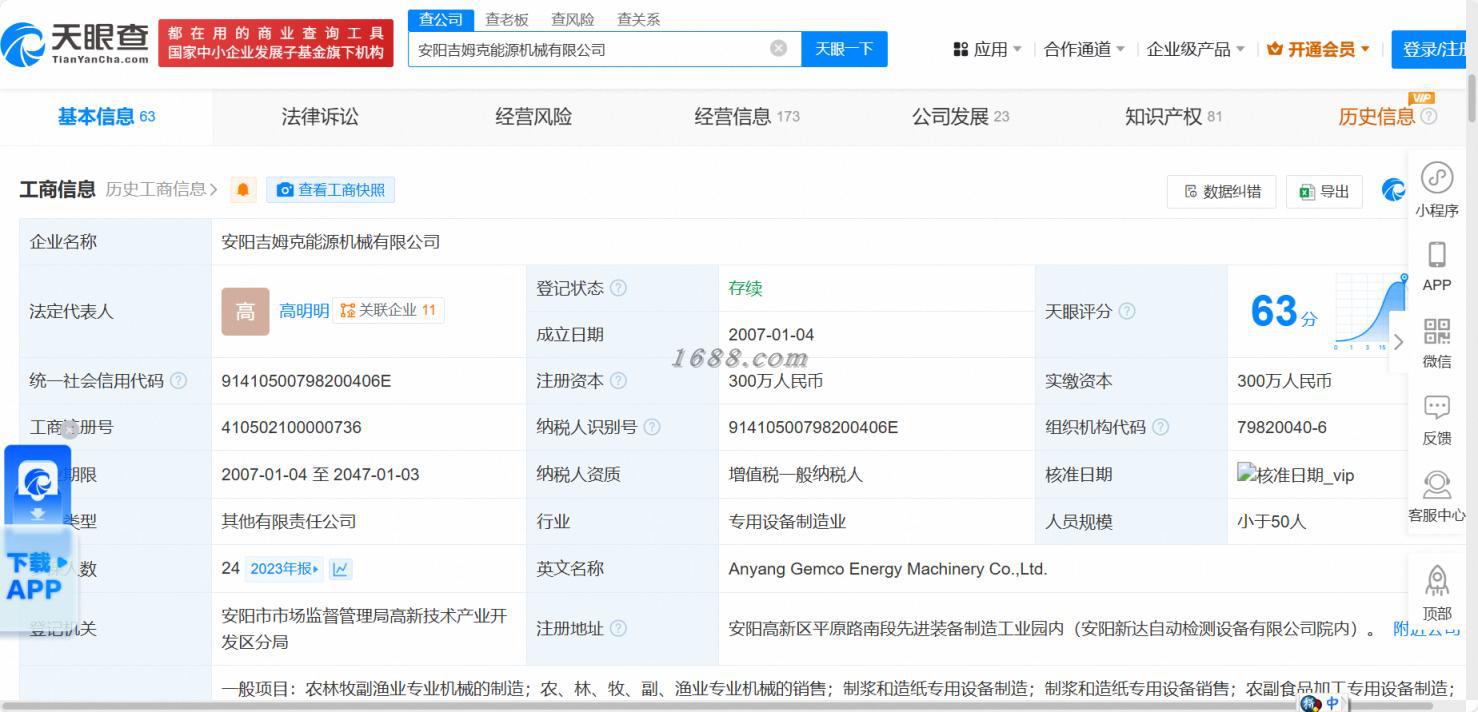1478x712 pixels.
Task: Click the 专用设备制造业 industry value
Action: pyautogui.click(x=787, y=521)
